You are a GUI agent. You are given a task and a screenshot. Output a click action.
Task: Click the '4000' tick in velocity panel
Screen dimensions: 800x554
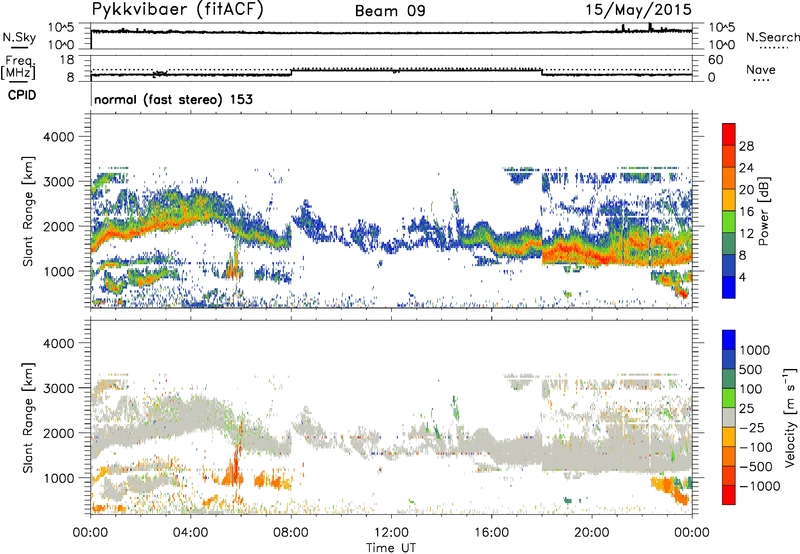coord(59,343)
